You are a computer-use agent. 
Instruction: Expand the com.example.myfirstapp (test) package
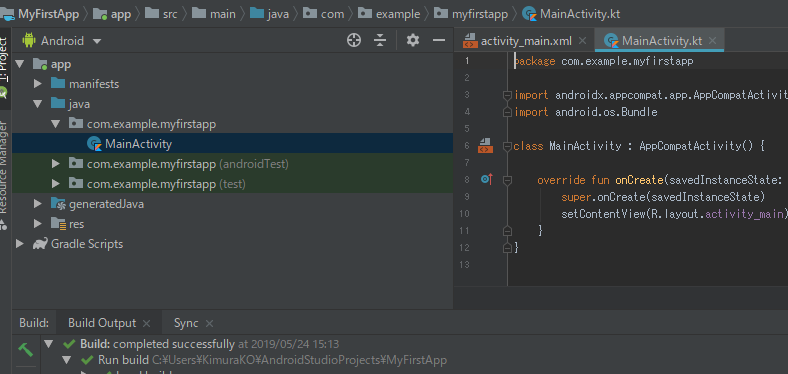coord(56,184)
